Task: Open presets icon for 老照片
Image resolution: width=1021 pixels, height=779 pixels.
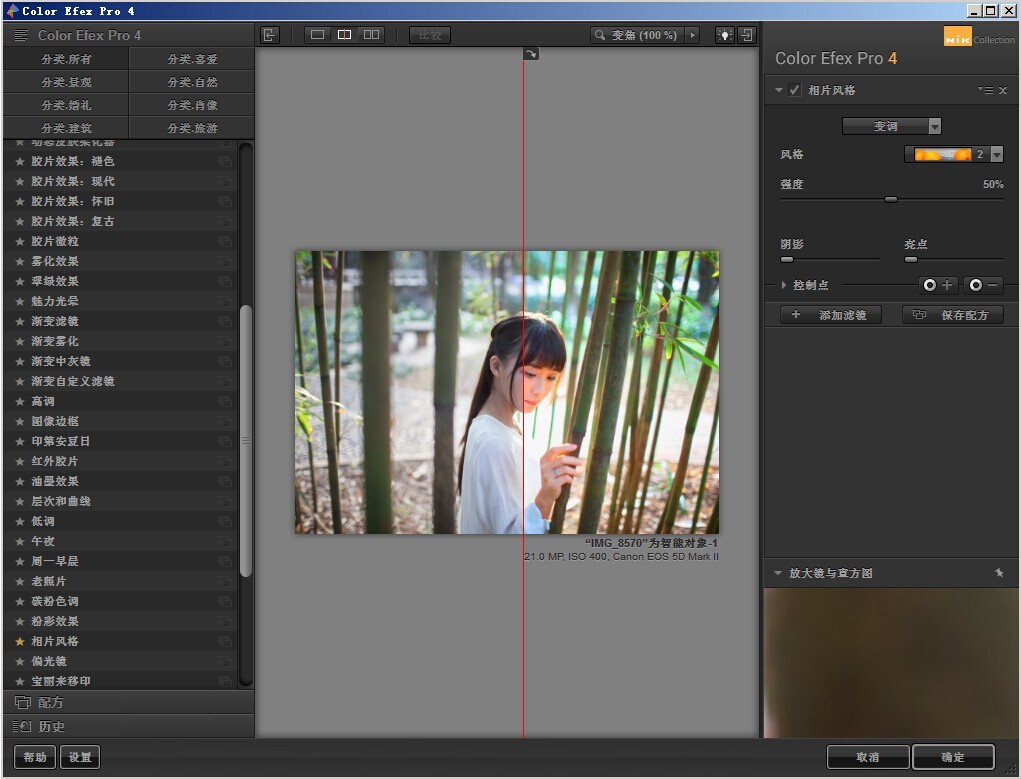Action: (x=225, y=581)
